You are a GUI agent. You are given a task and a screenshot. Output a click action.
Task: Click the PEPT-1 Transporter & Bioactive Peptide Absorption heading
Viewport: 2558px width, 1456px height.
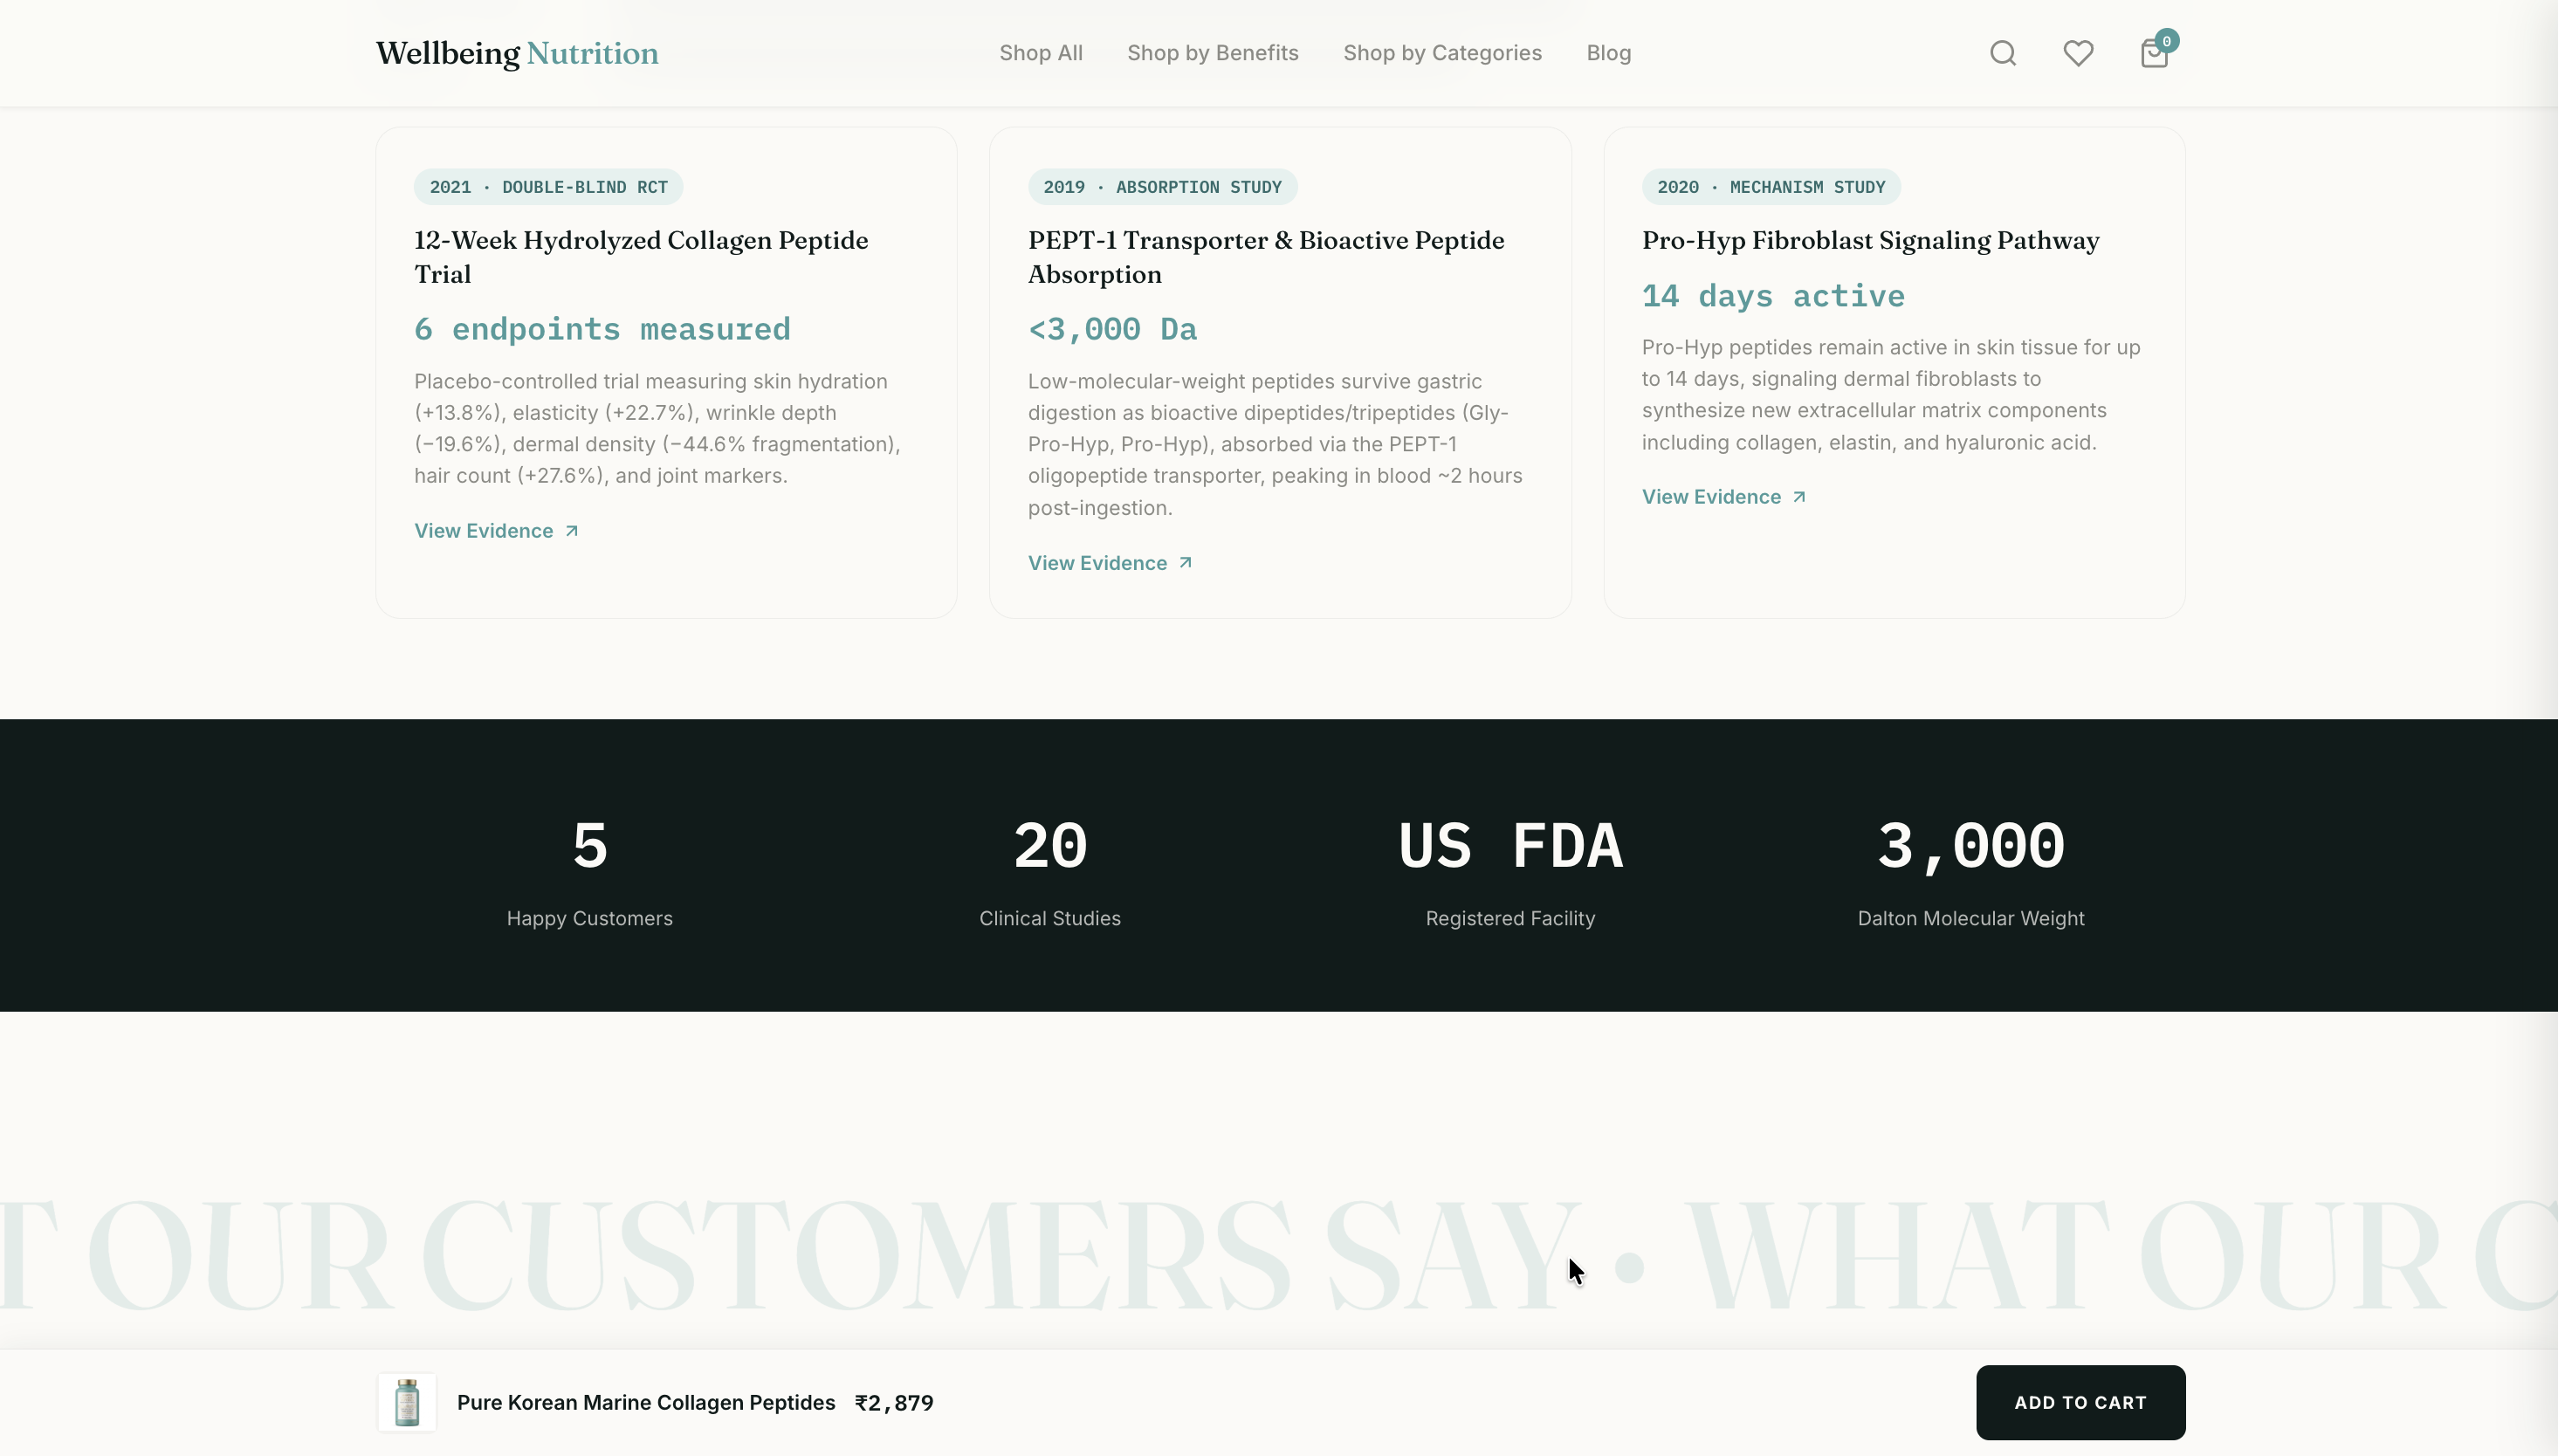(x=1266, y=257)
